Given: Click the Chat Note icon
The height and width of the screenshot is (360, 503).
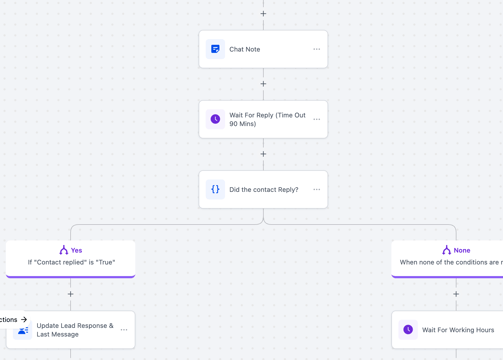Looking at the screenshot, I should pyautogui.click(x=215, y=49).
